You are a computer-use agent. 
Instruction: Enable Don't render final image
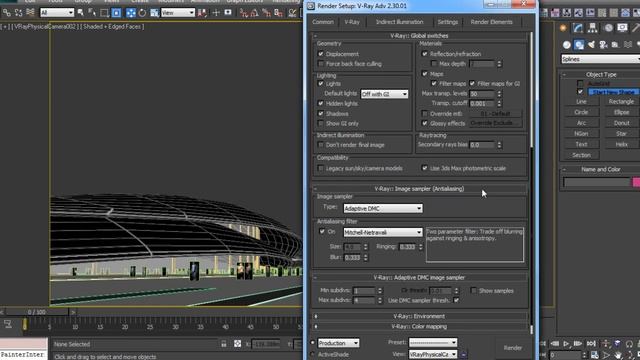click(321, 145)
